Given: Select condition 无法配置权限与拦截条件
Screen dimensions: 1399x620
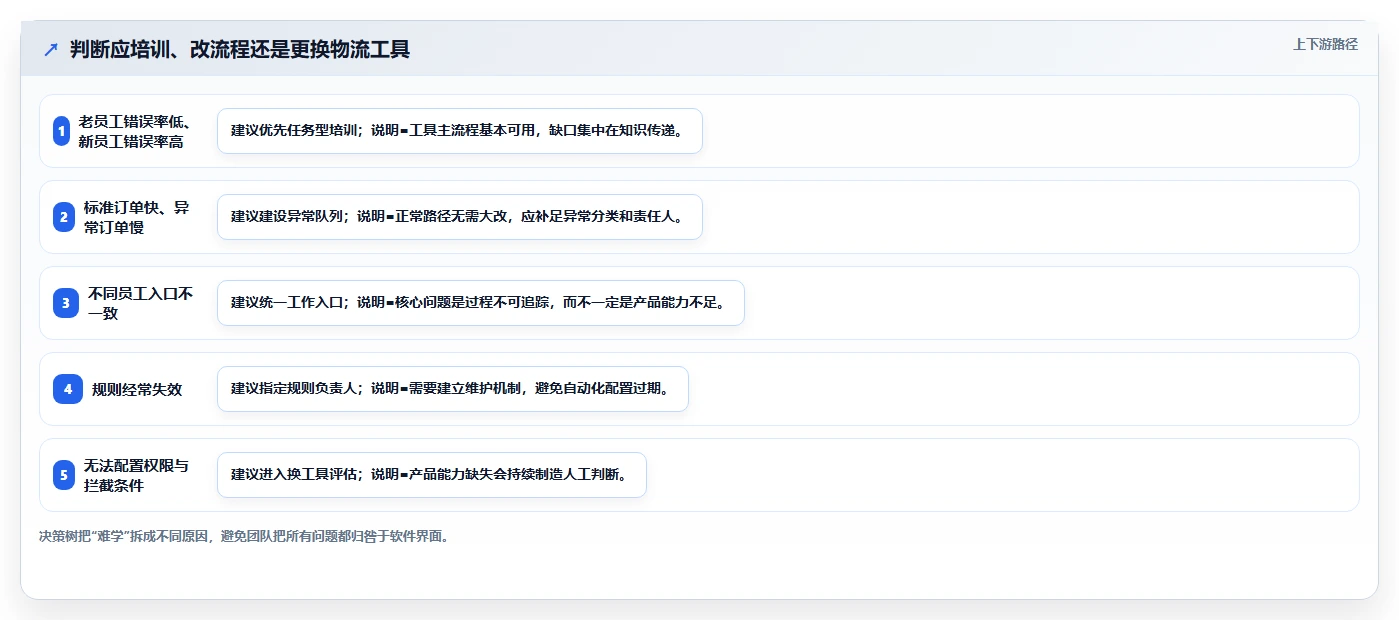Looking at the screenshot, I should tap(136, 475).
